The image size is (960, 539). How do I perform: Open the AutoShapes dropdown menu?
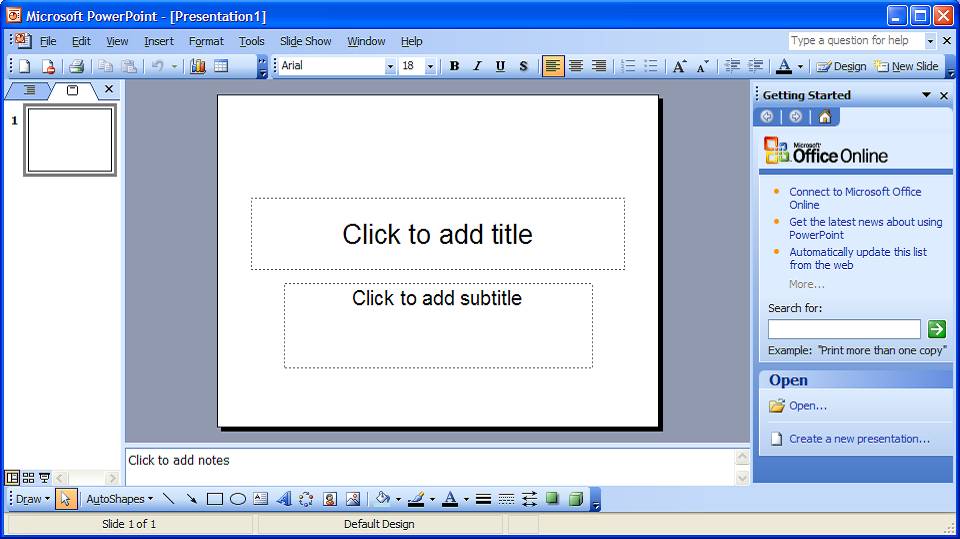coord(119,499)
